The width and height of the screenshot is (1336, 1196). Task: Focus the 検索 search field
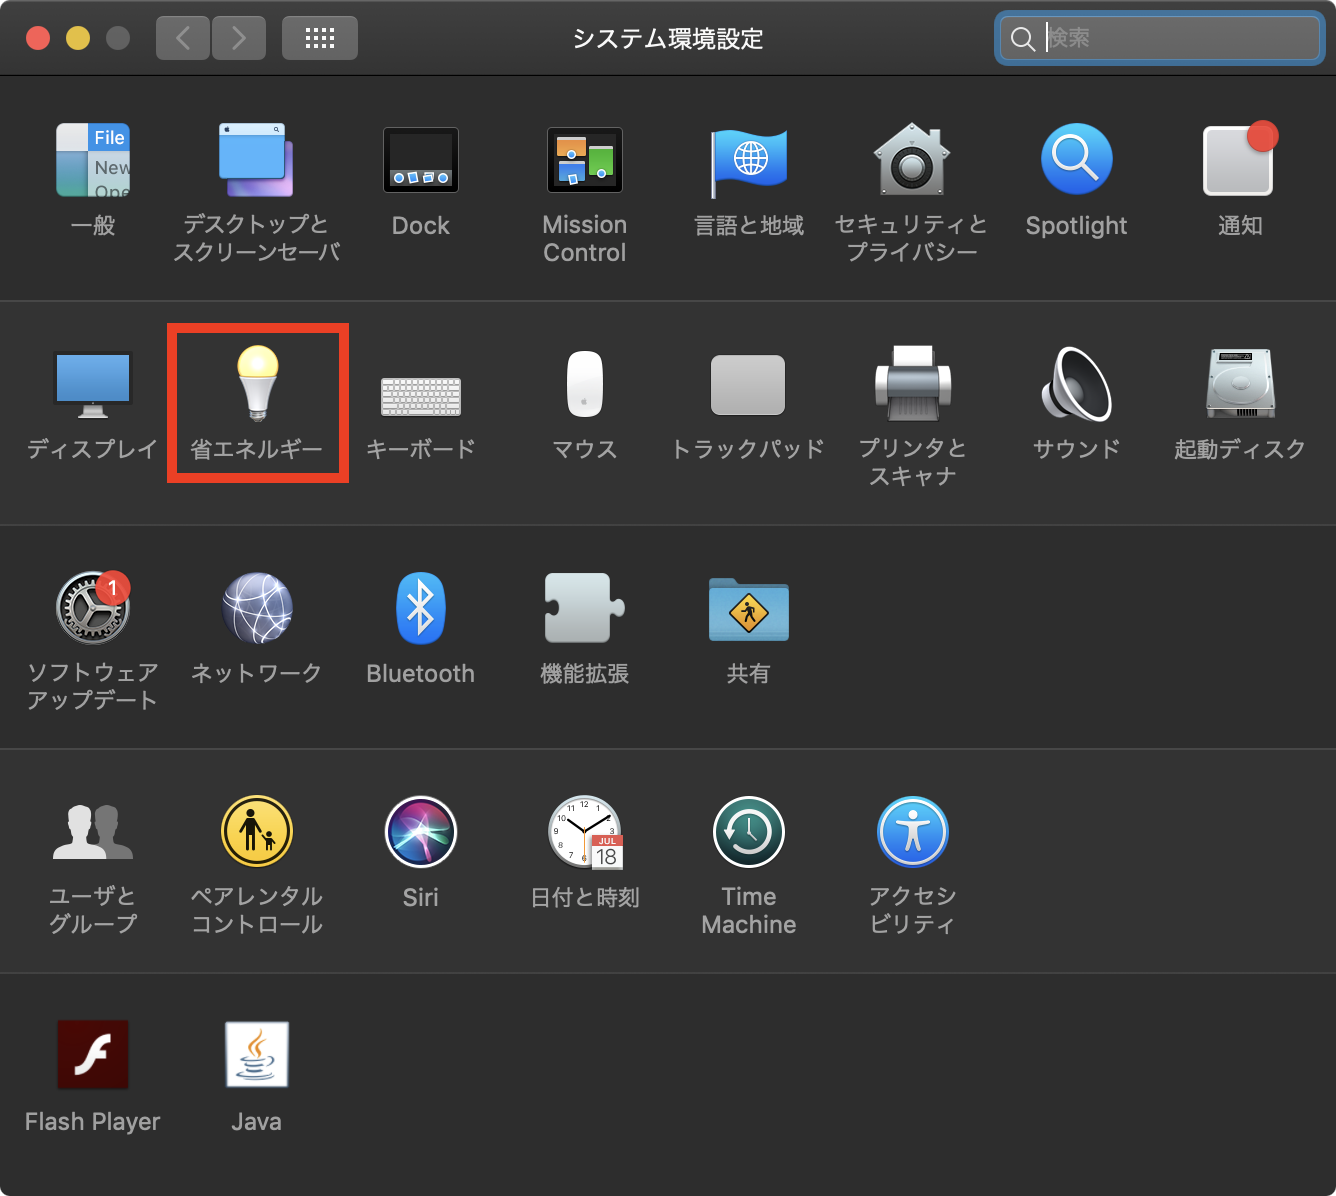click(x=1160, y=38)
